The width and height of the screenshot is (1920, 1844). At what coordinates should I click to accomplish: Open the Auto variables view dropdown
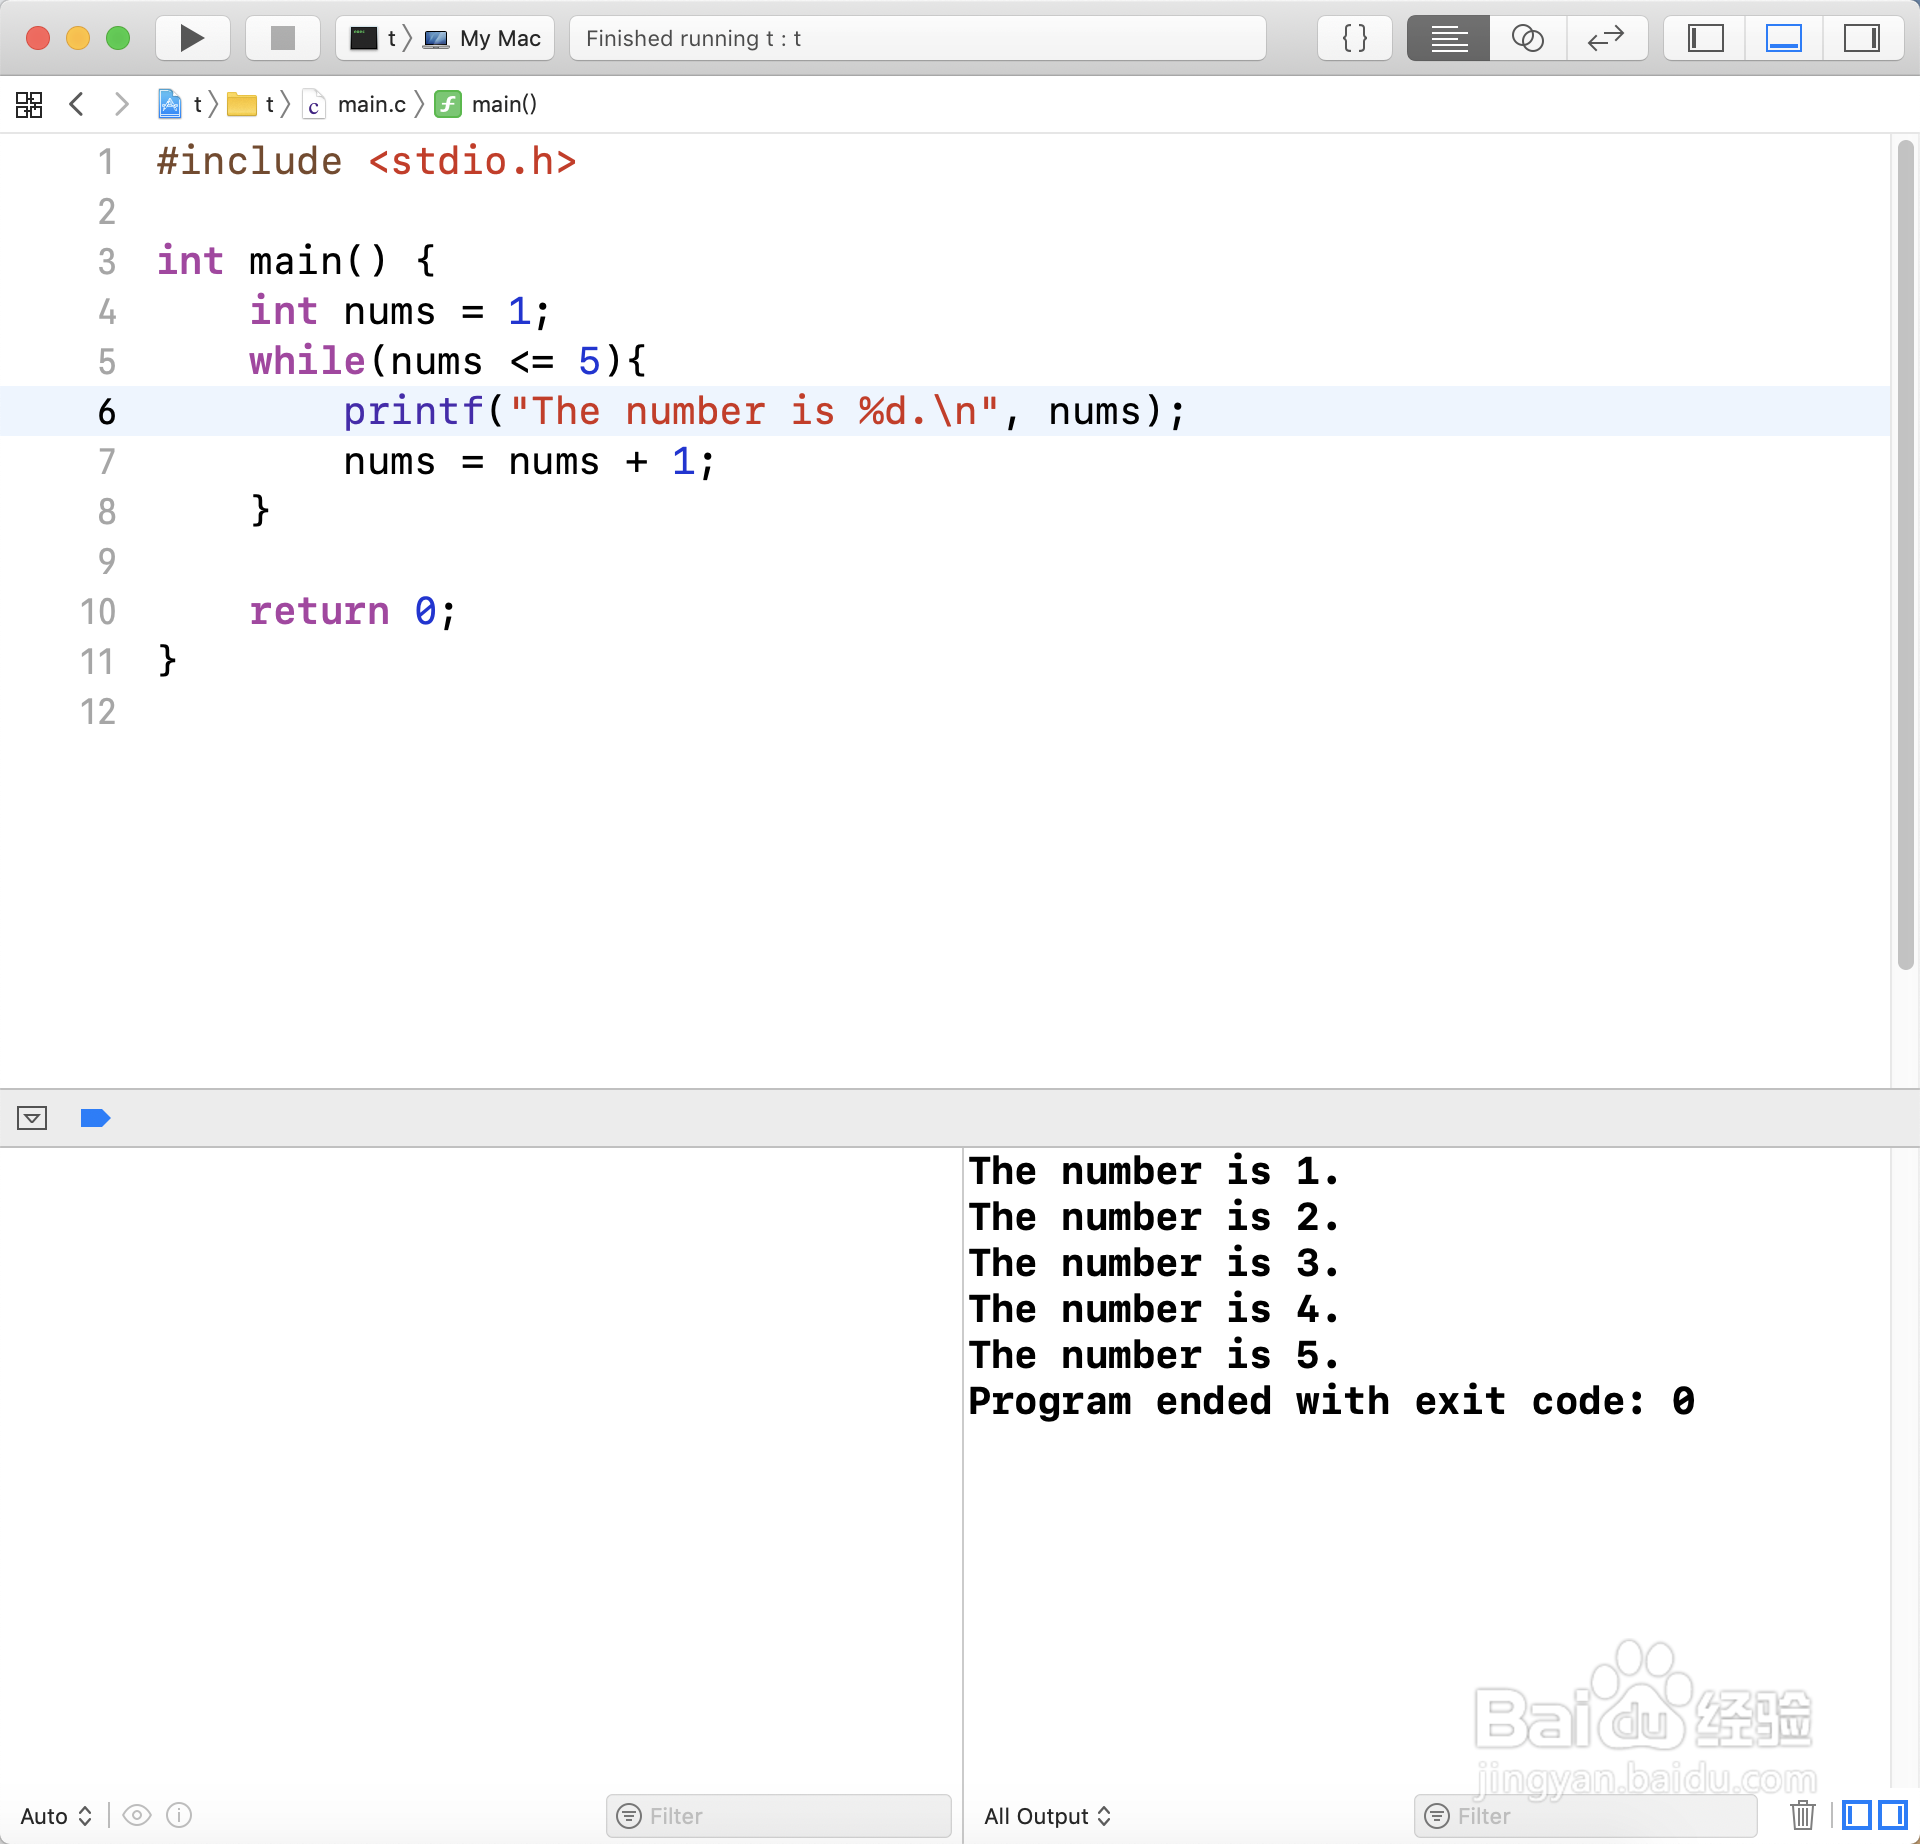(x=56, y=1816)
